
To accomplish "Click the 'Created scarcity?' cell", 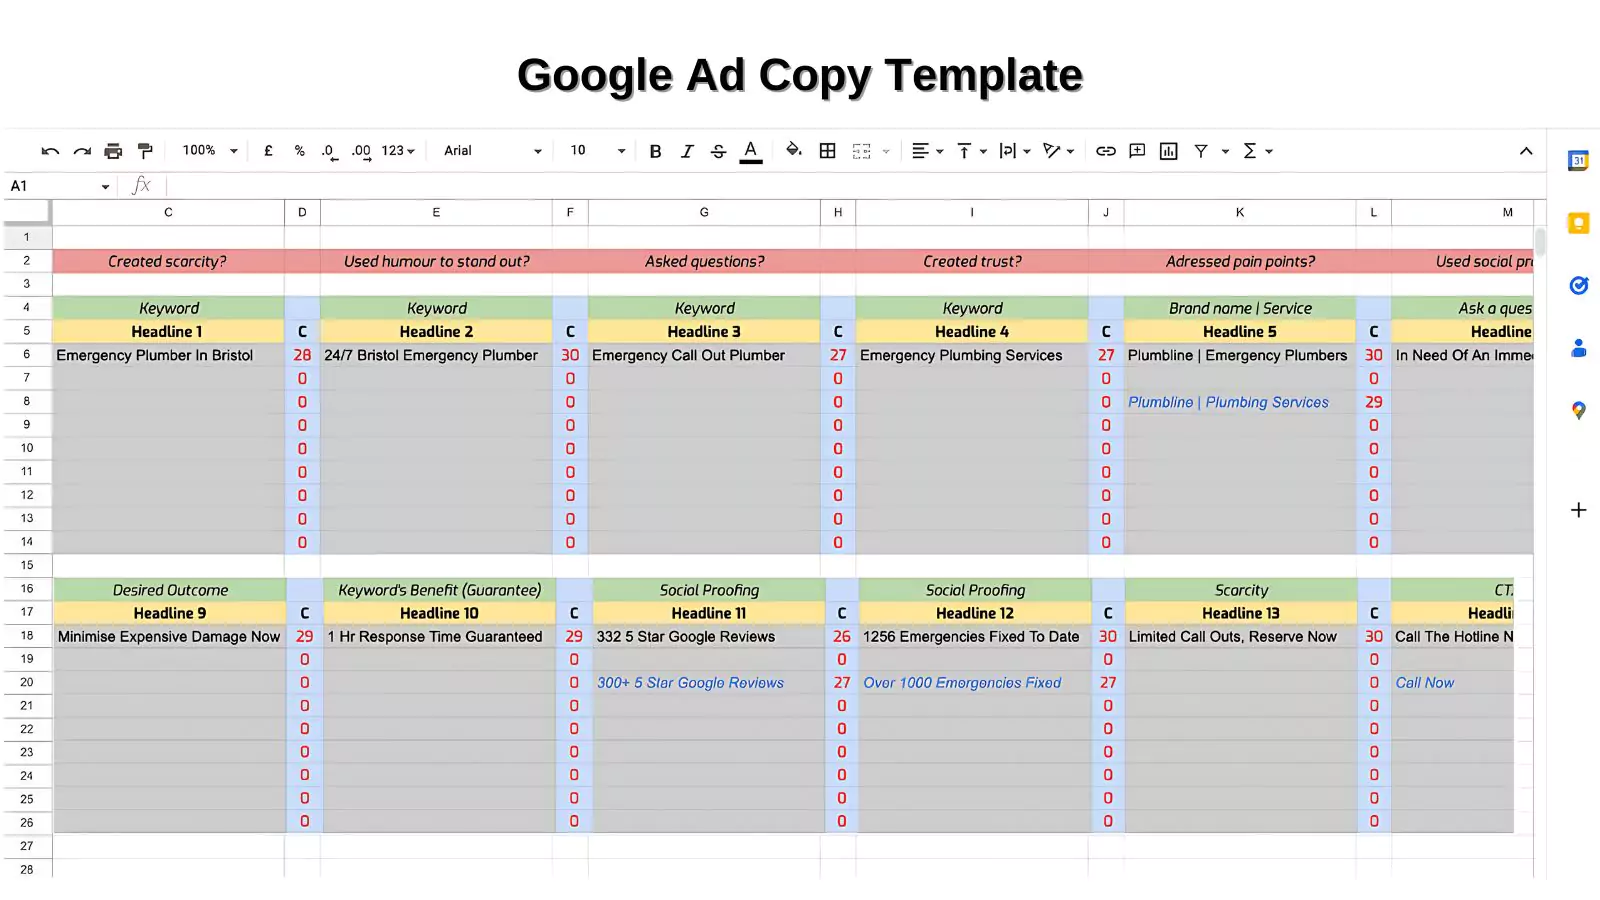I will [167, 261].
